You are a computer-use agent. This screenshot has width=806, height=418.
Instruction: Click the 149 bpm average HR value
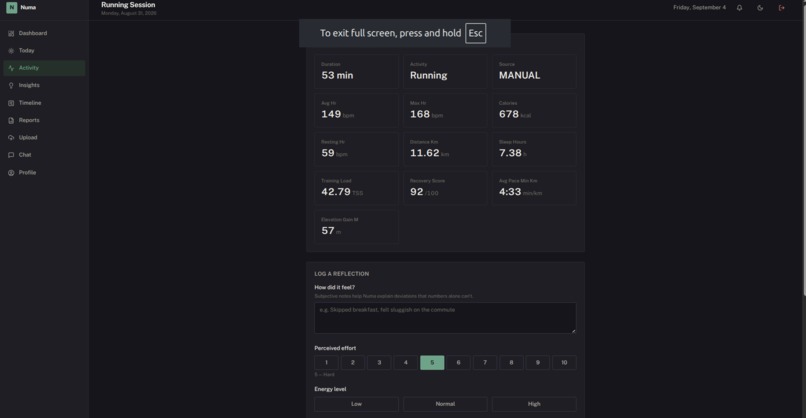click(337, 114)
